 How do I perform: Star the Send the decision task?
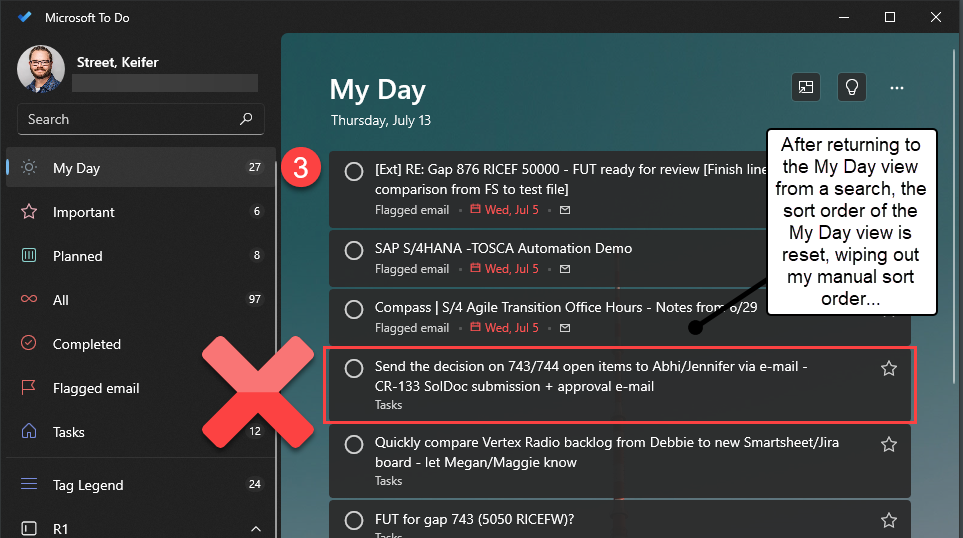coord(889,369)
